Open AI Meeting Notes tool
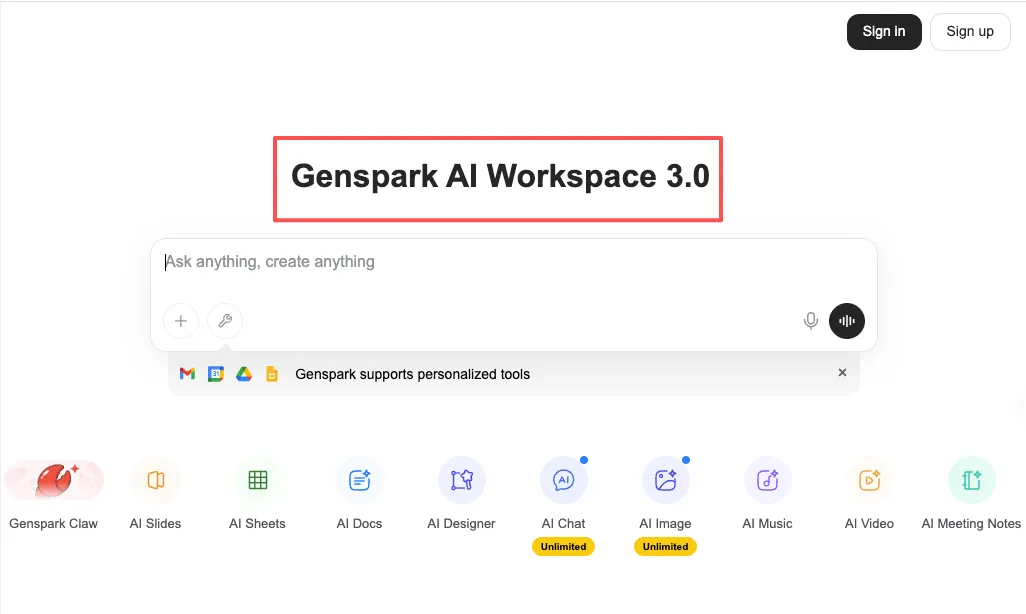 972,480
